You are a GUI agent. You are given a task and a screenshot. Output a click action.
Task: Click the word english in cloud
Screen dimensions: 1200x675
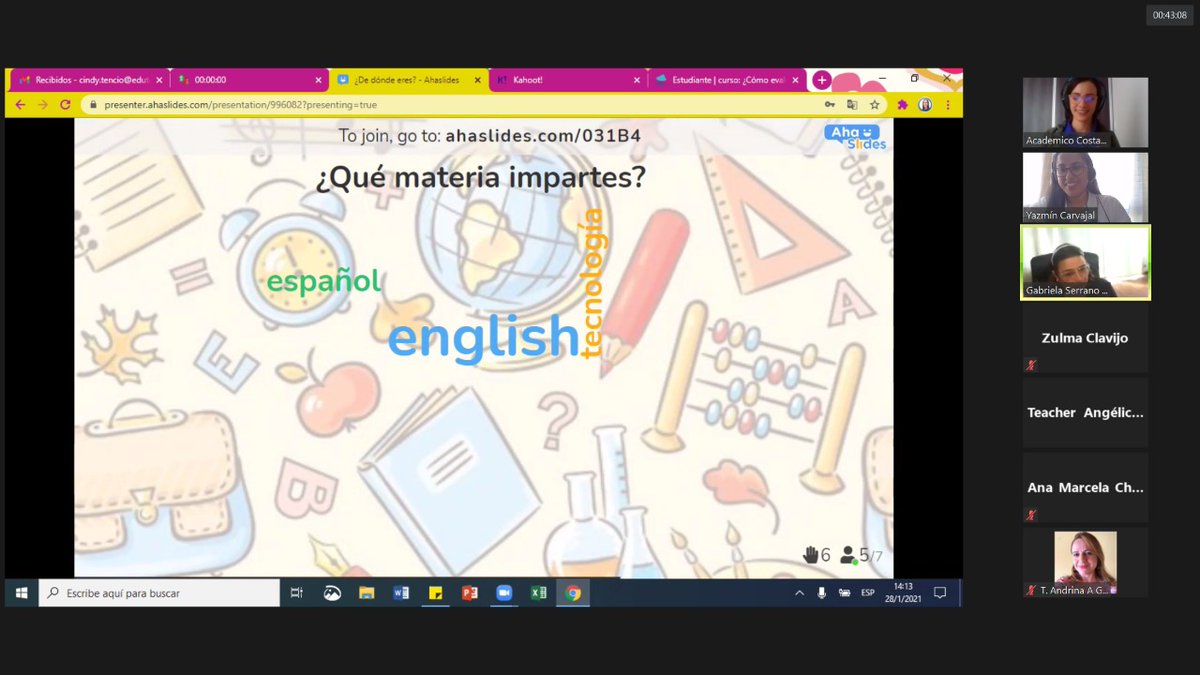483,337
